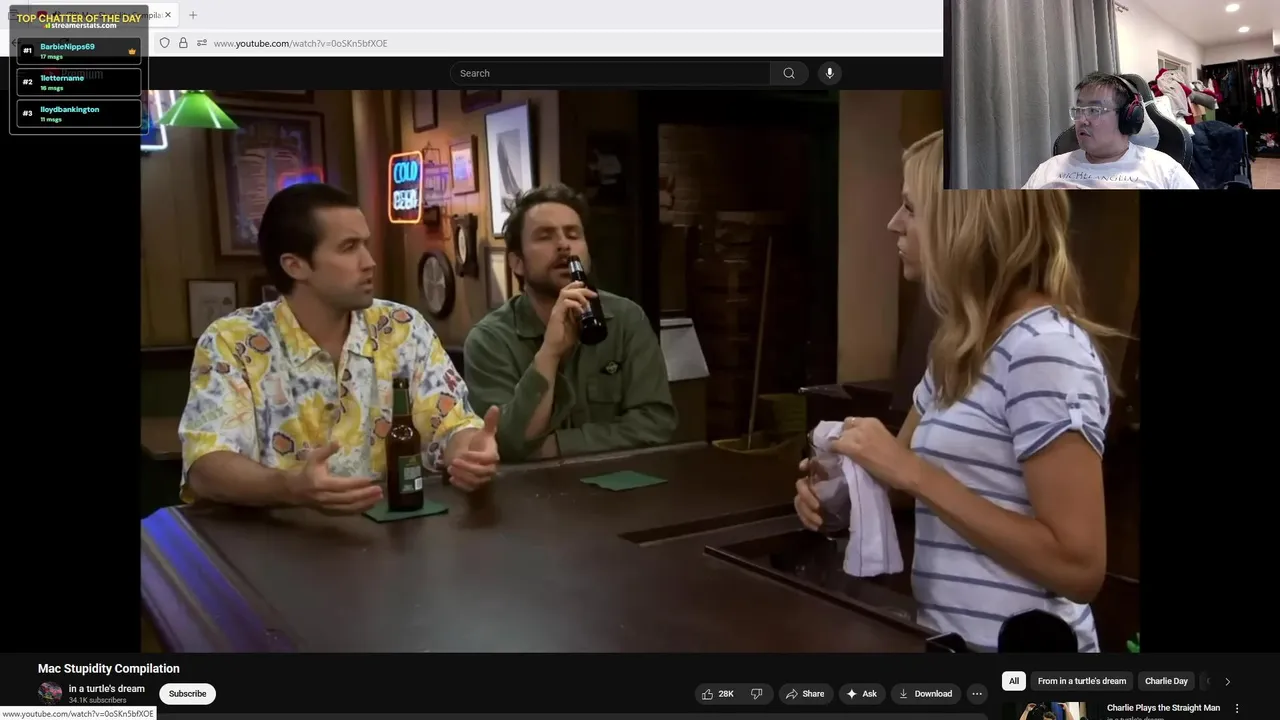Click the magnifier search button
This screenshot has width=1280, height=720.
coord(789,73)
